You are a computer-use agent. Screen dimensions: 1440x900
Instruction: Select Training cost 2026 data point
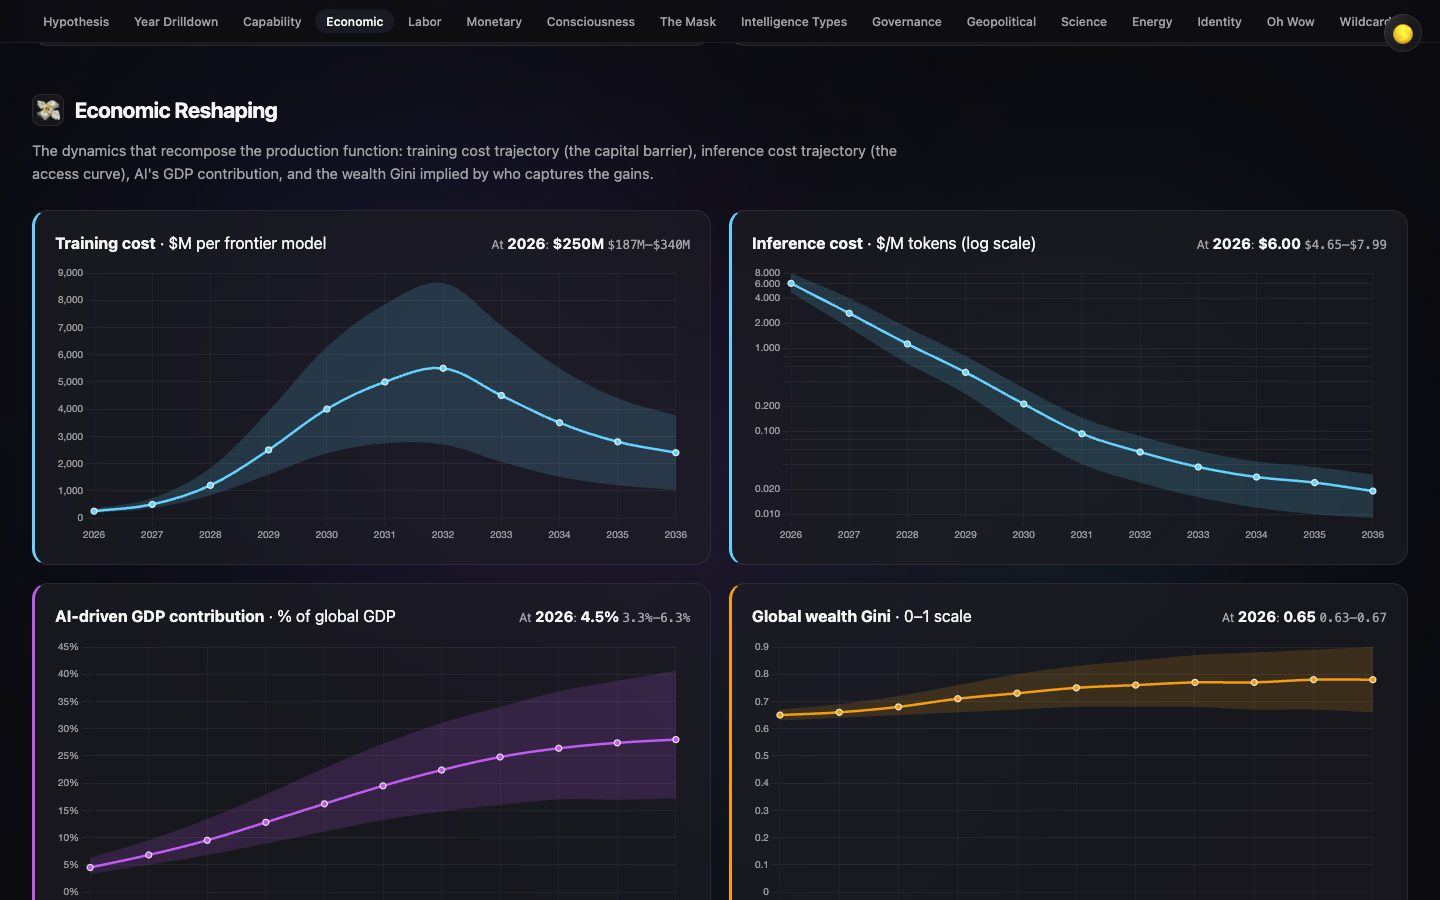(94, 511)
